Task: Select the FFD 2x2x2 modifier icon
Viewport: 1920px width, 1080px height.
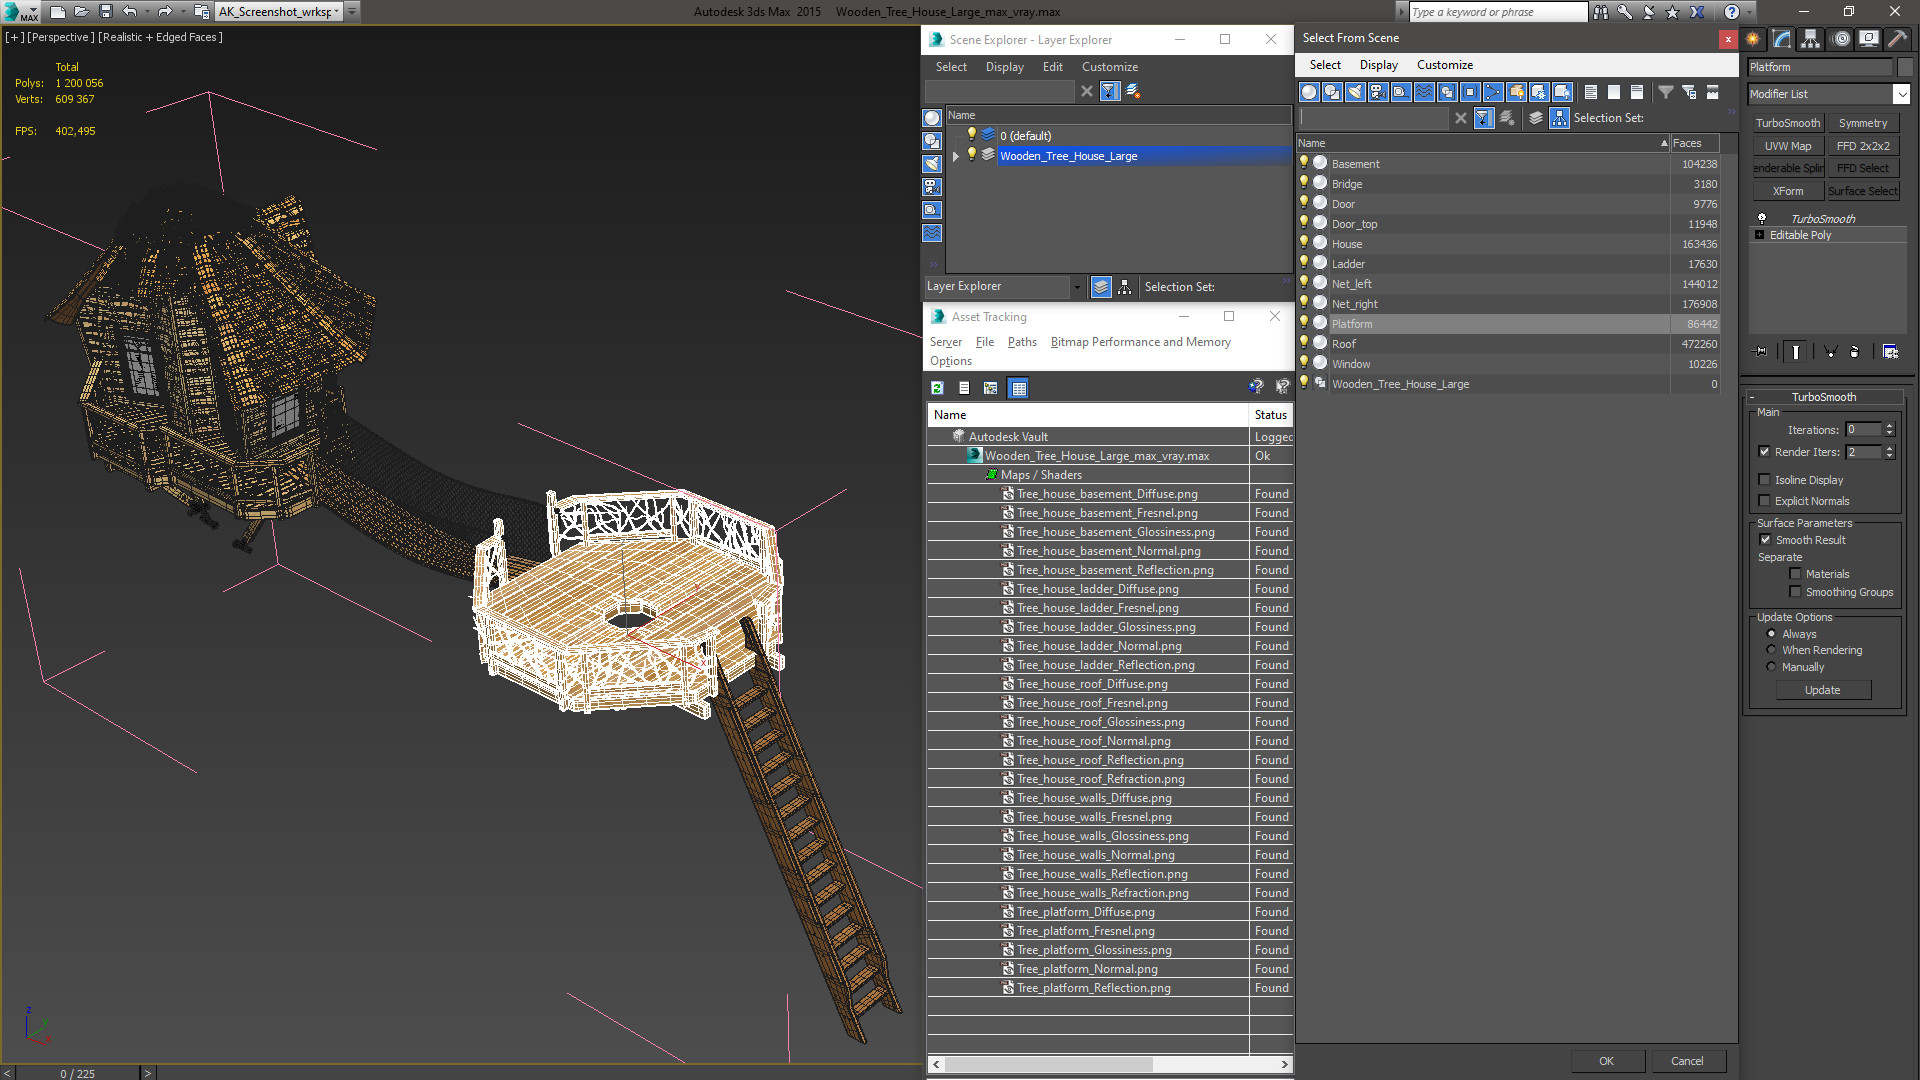Action: [1863, 145]
